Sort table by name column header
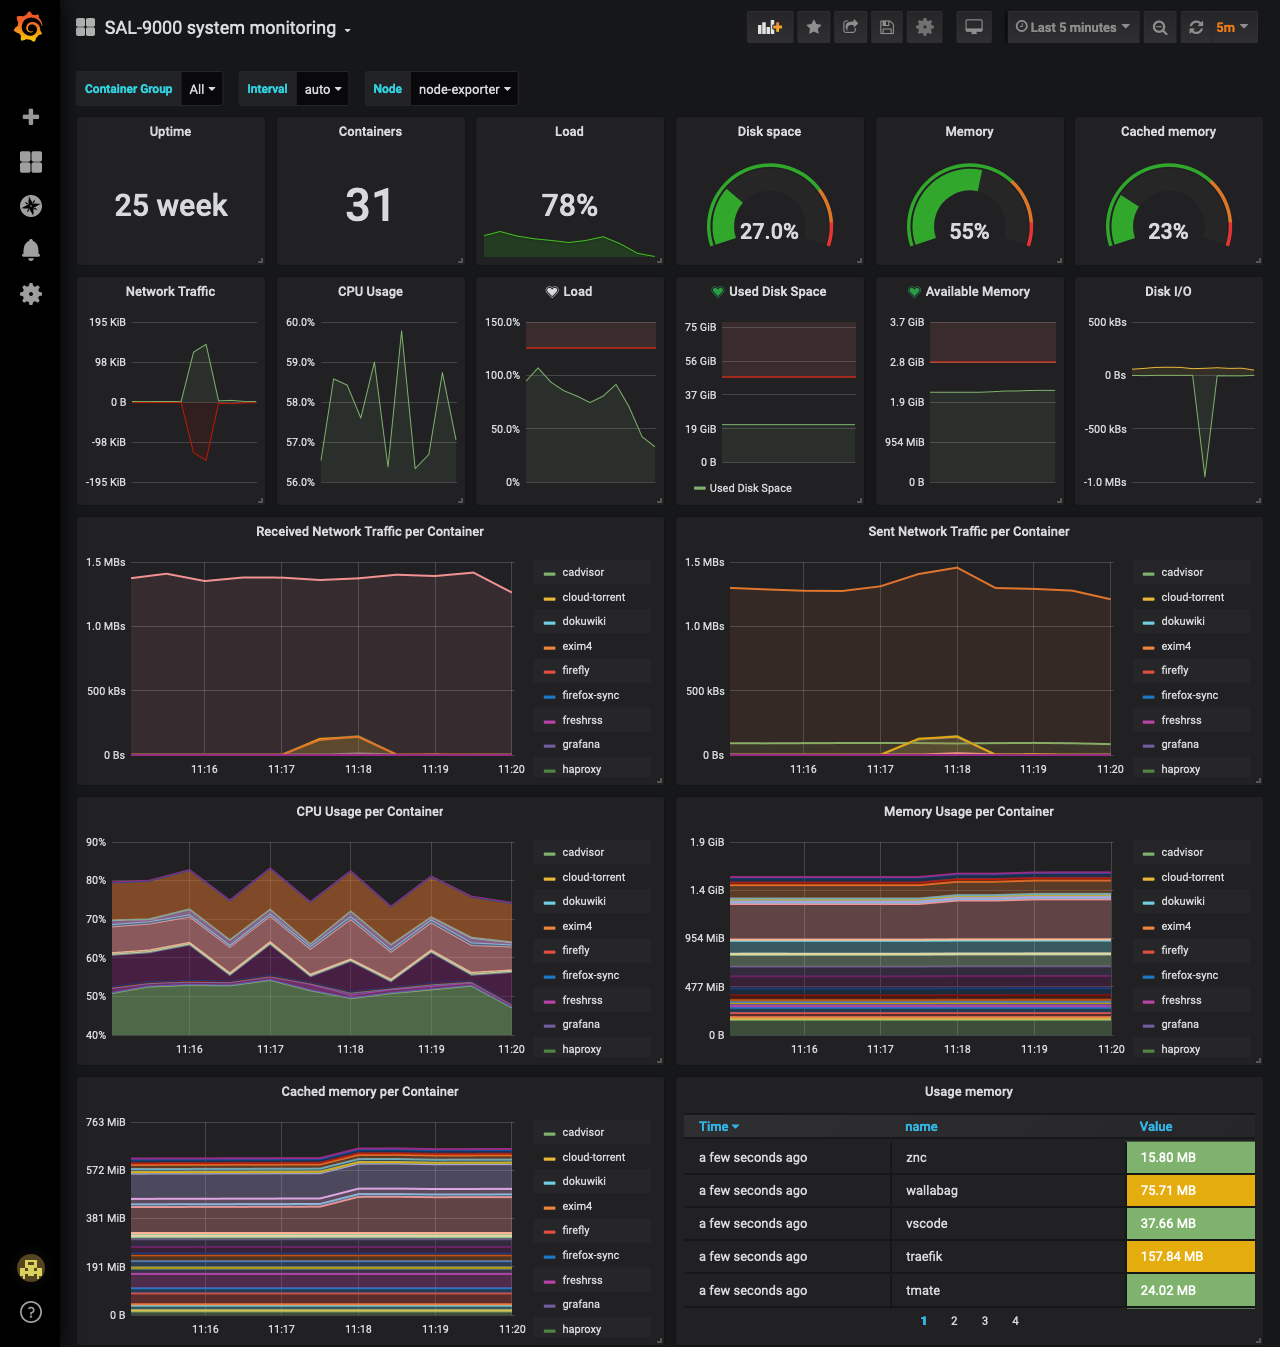Screen dimensions: 1280x1347 [921, 1126]
